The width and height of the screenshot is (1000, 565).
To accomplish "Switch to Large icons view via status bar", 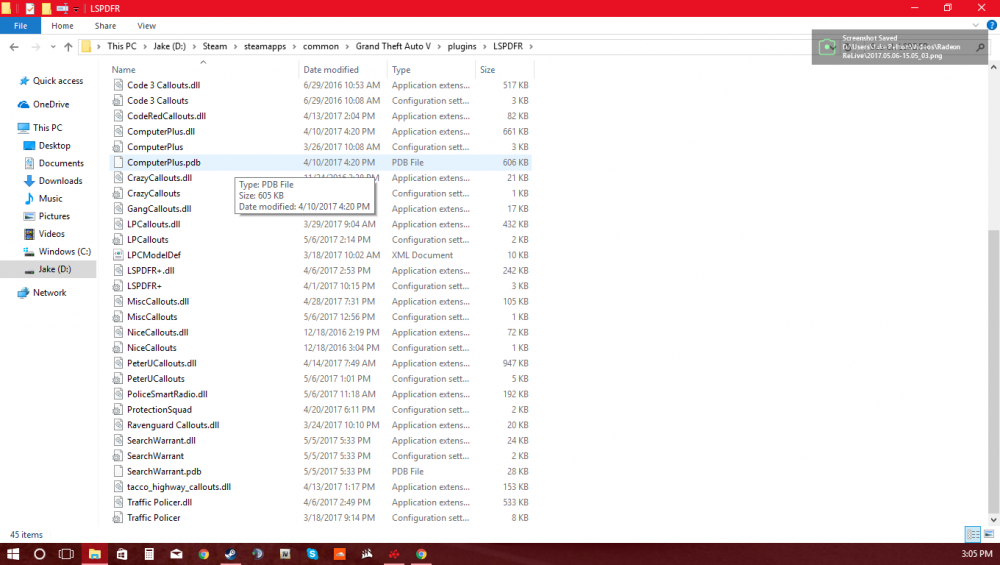I will tap(989, 534).
